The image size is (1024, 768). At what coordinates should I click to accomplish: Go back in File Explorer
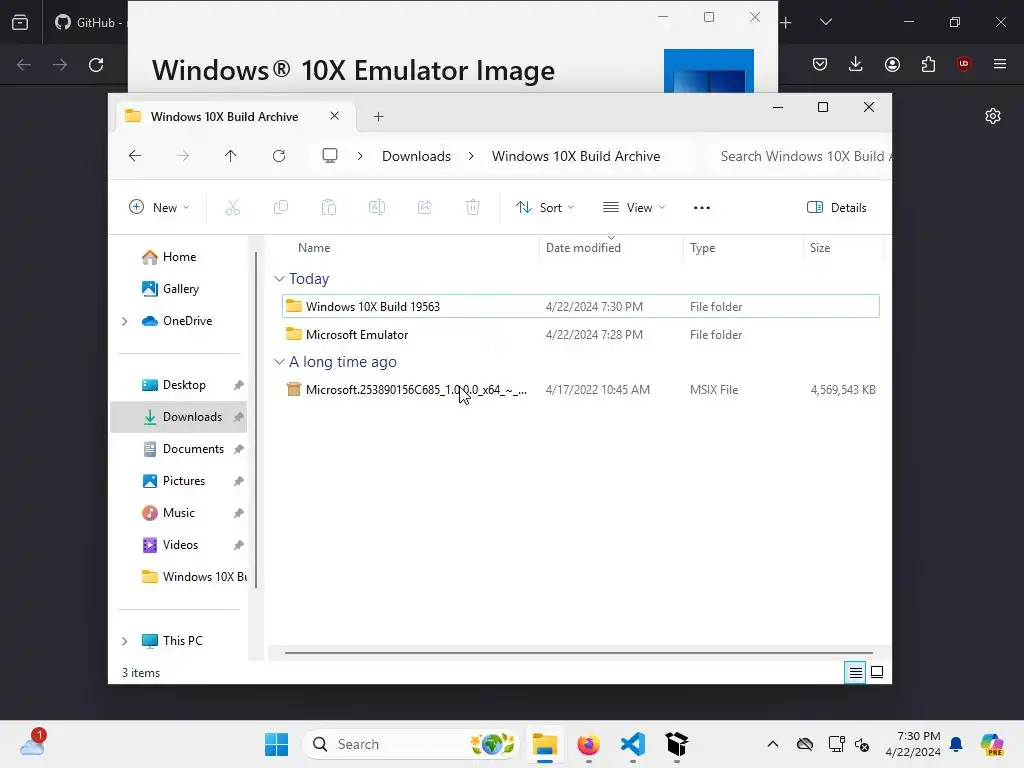[135, 156]
